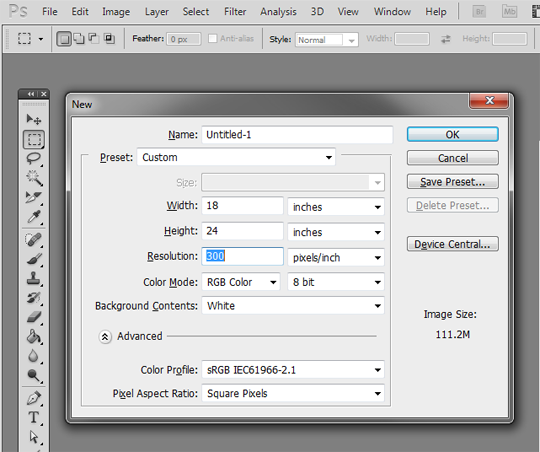Open Pixel Aspect Ratio dropdown
This screenshot has width=540, height=452.
pyautogui.click(x=293, y=393)
